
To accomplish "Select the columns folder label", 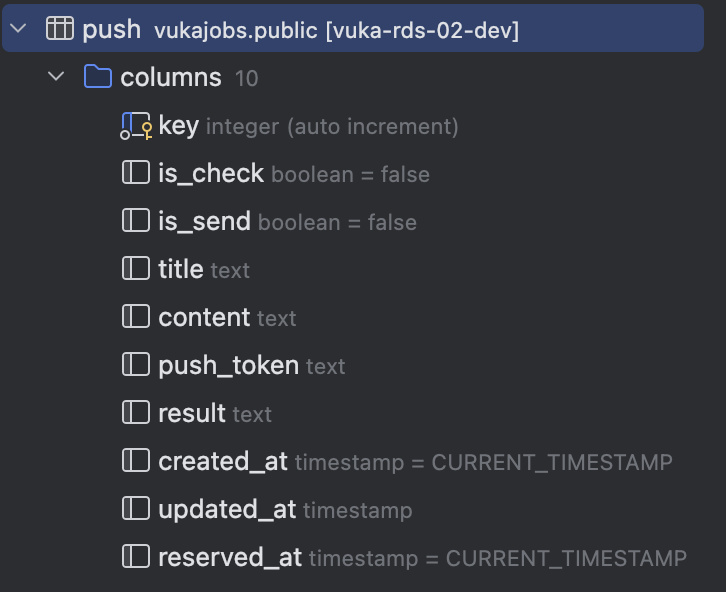I will 171,77.
